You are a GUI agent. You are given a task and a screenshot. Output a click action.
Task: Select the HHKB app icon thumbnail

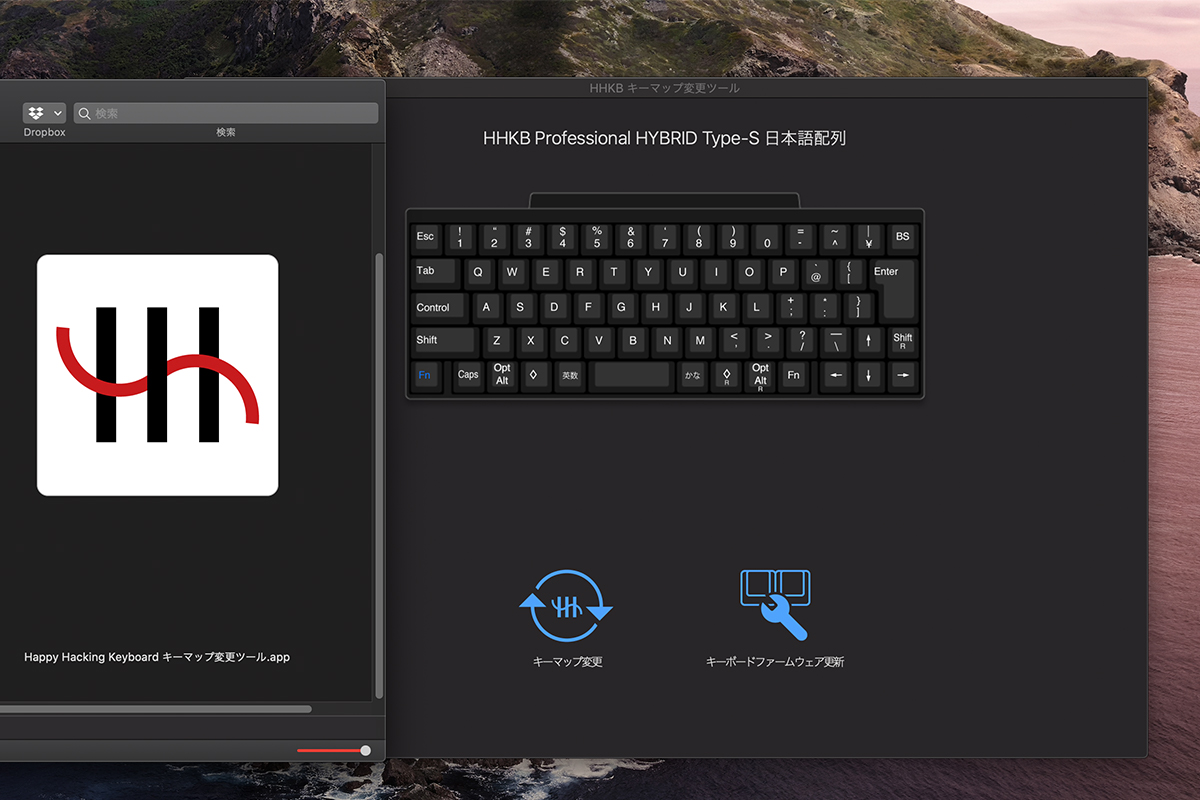(x=158, y=375)
